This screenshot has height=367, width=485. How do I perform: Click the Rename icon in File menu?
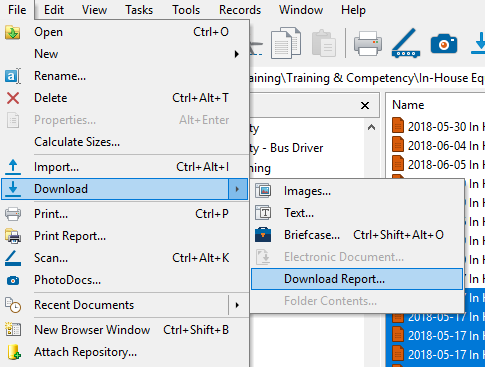point(13,76)
